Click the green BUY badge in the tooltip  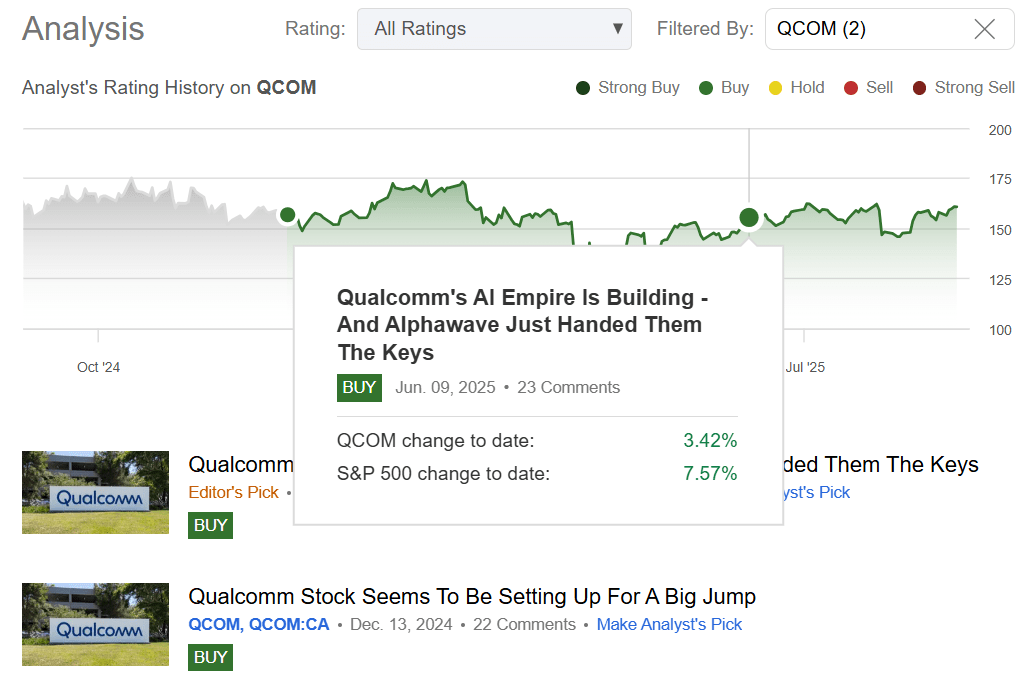[x=359, y=388]
